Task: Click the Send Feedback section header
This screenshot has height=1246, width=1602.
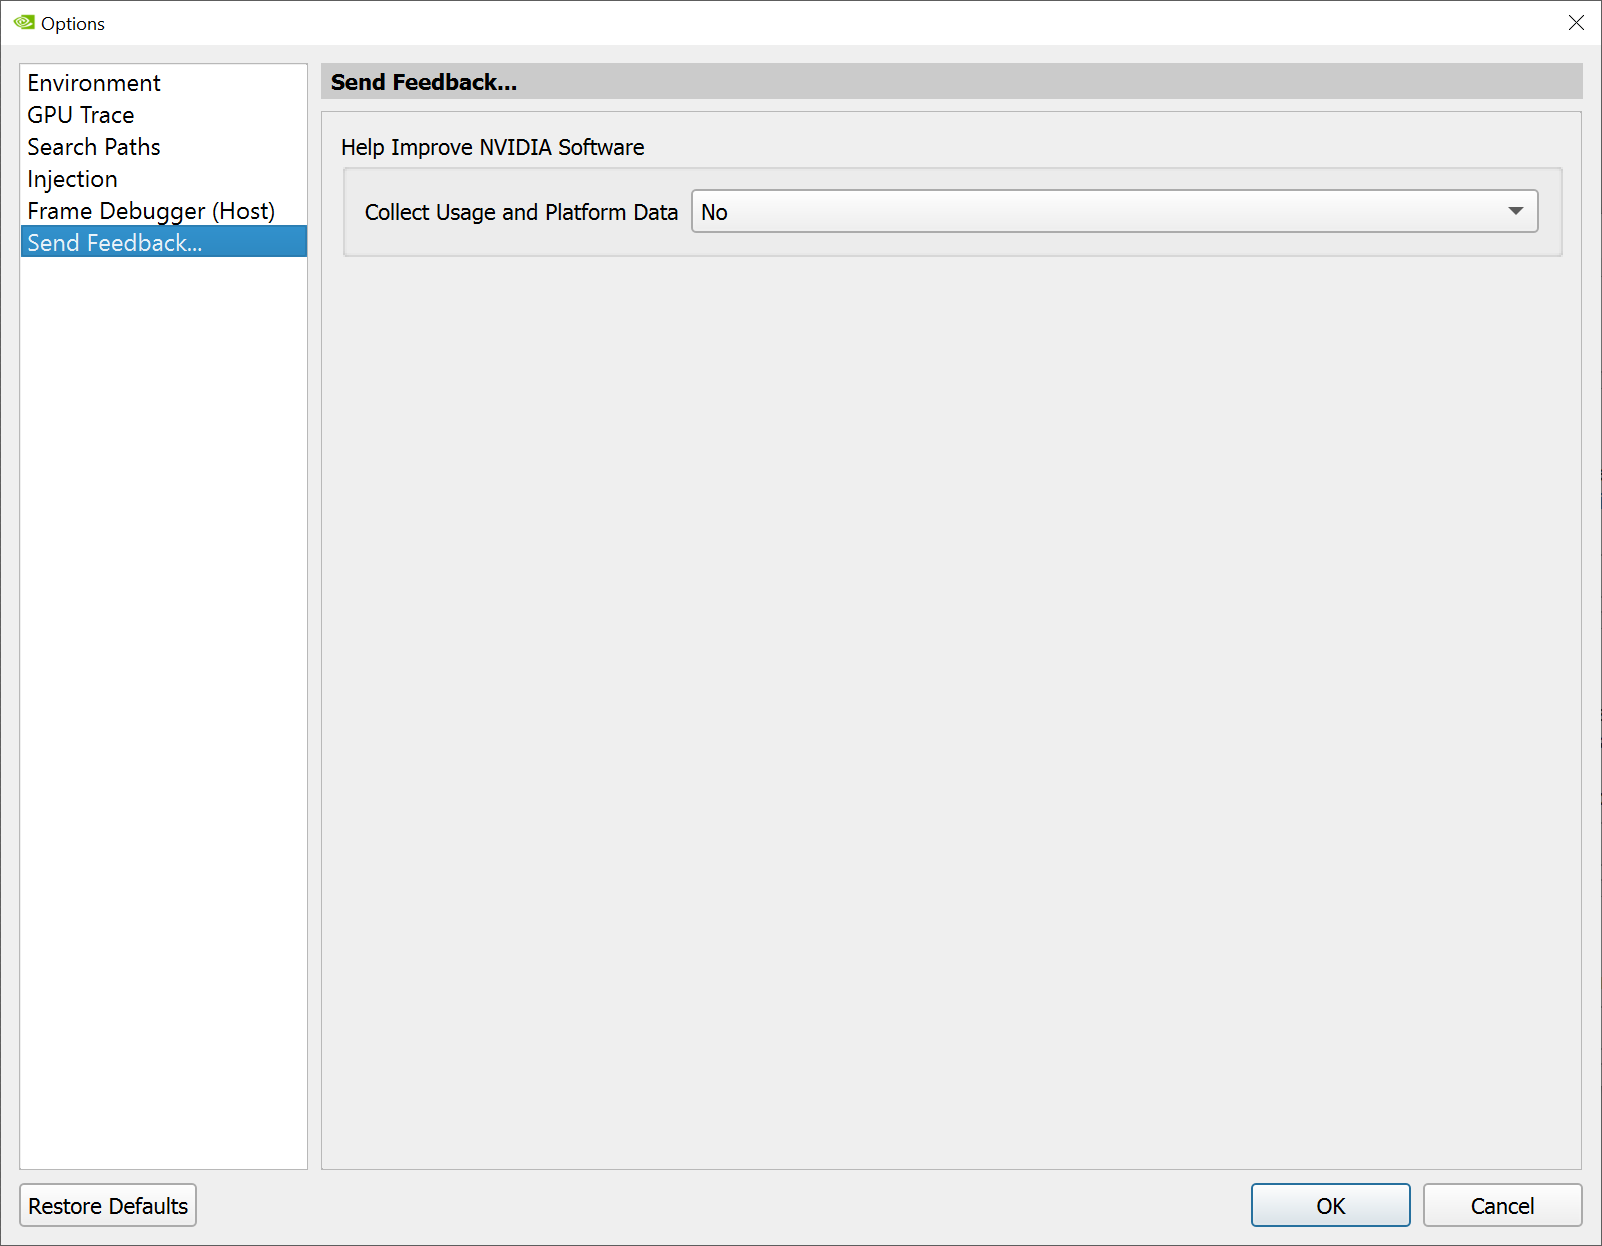Action: point(423,82)
